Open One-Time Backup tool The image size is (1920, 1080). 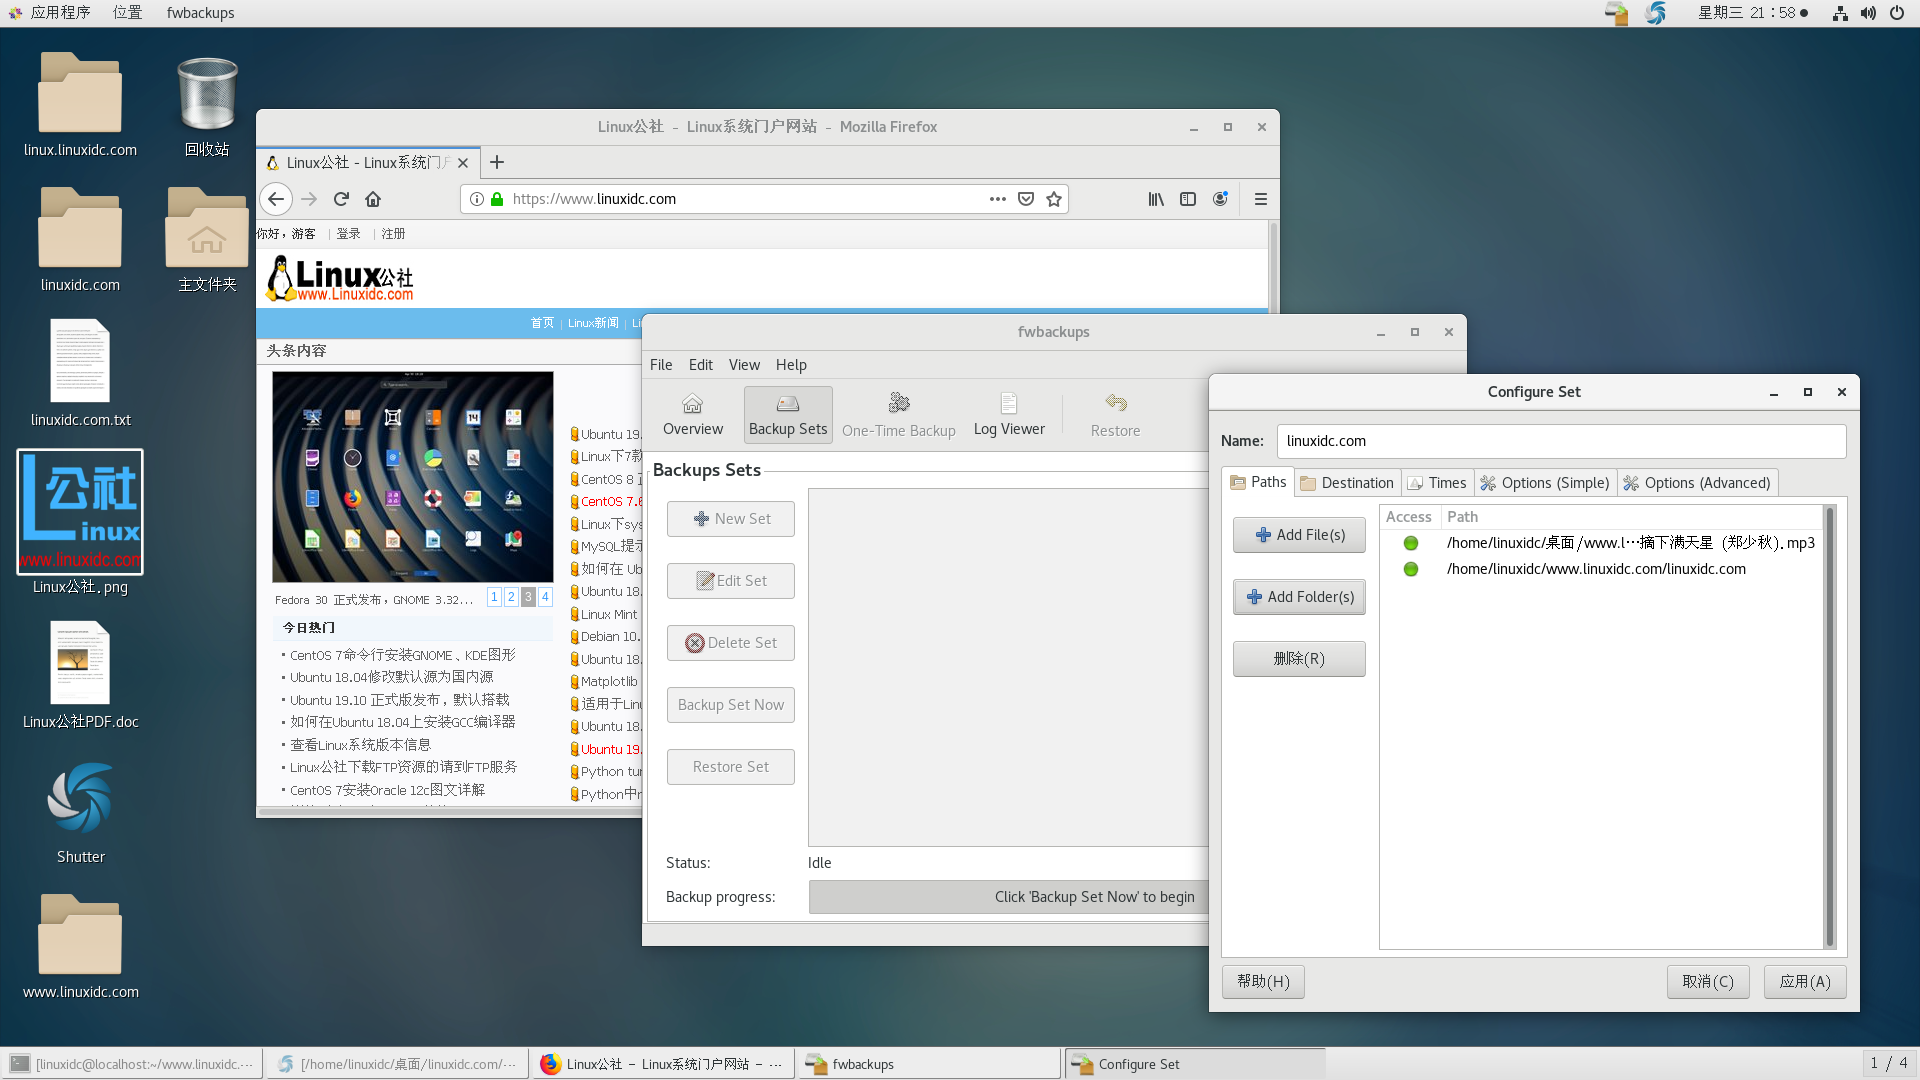tap(898, 415)
